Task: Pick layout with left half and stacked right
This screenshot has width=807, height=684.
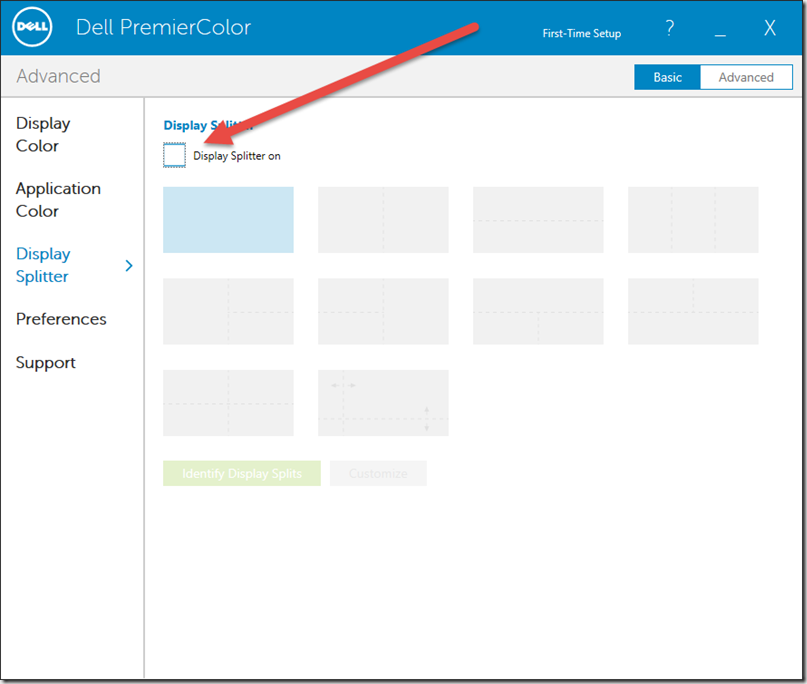Action: tap(229, 311)
